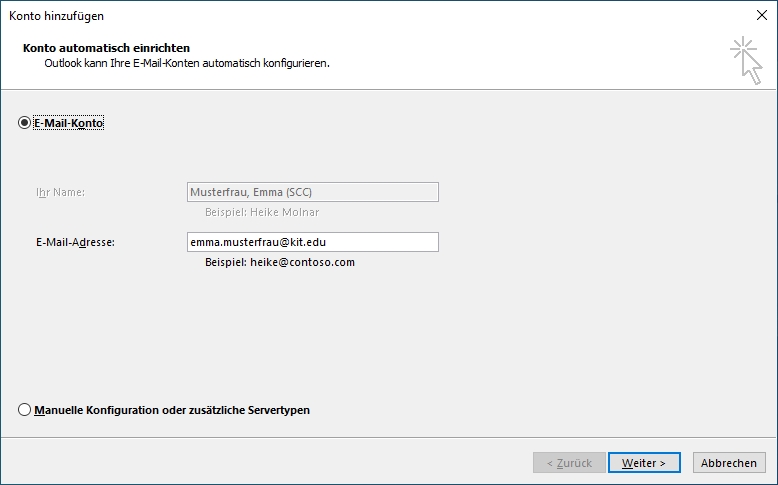Click the E-Mail-Adresse field label
This screenshot has width=778, height=485.
(75, 242)
